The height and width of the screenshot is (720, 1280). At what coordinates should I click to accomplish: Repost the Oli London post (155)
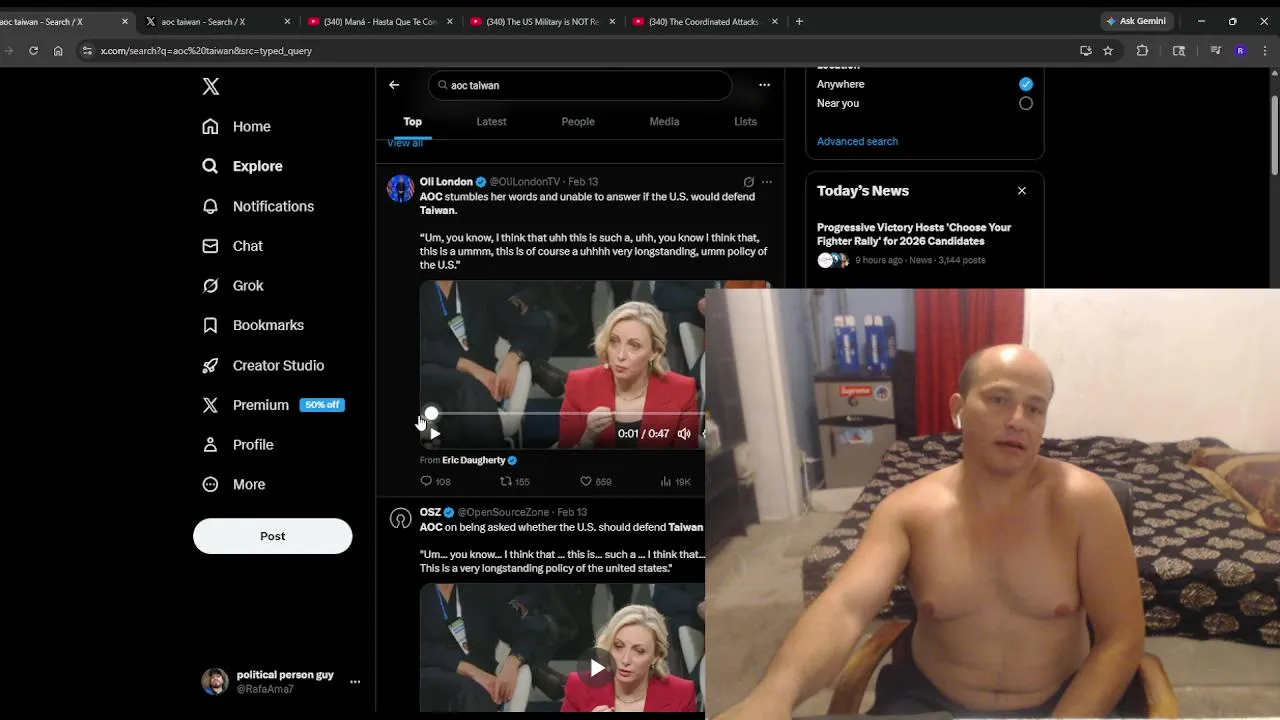click(514, 481)
